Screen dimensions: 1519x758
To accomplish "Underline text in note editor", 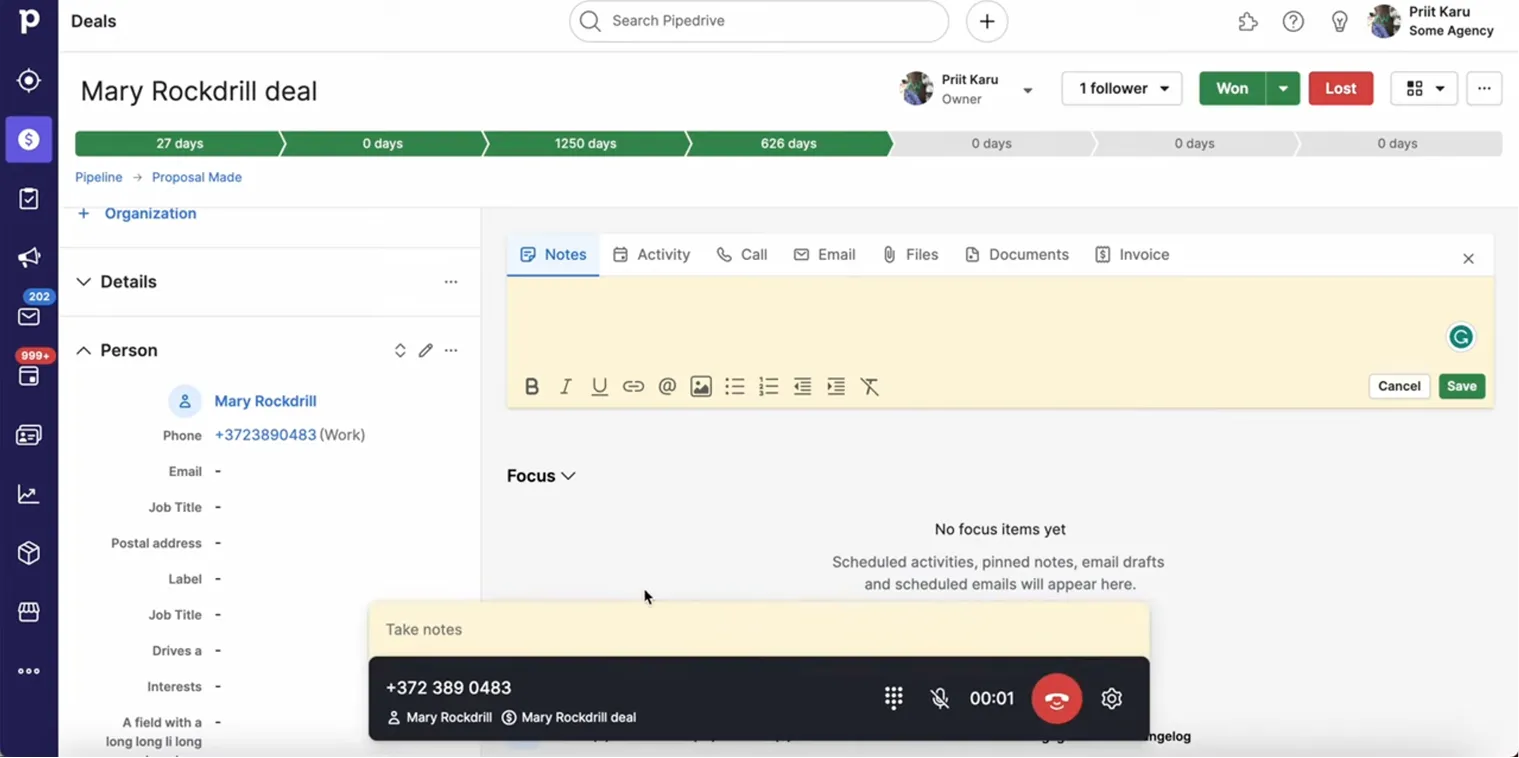I will 600,387.
